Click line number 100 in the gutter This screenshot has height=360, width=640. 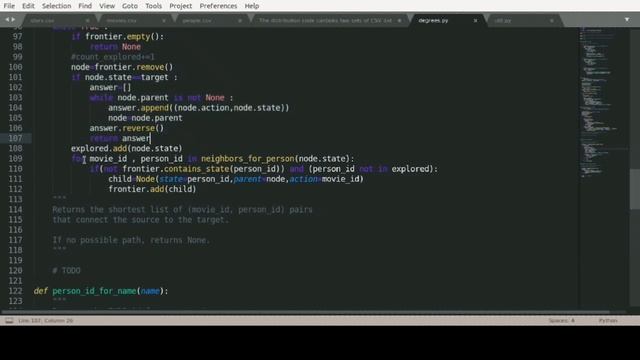pyautogui.click(x=16, y=67)
